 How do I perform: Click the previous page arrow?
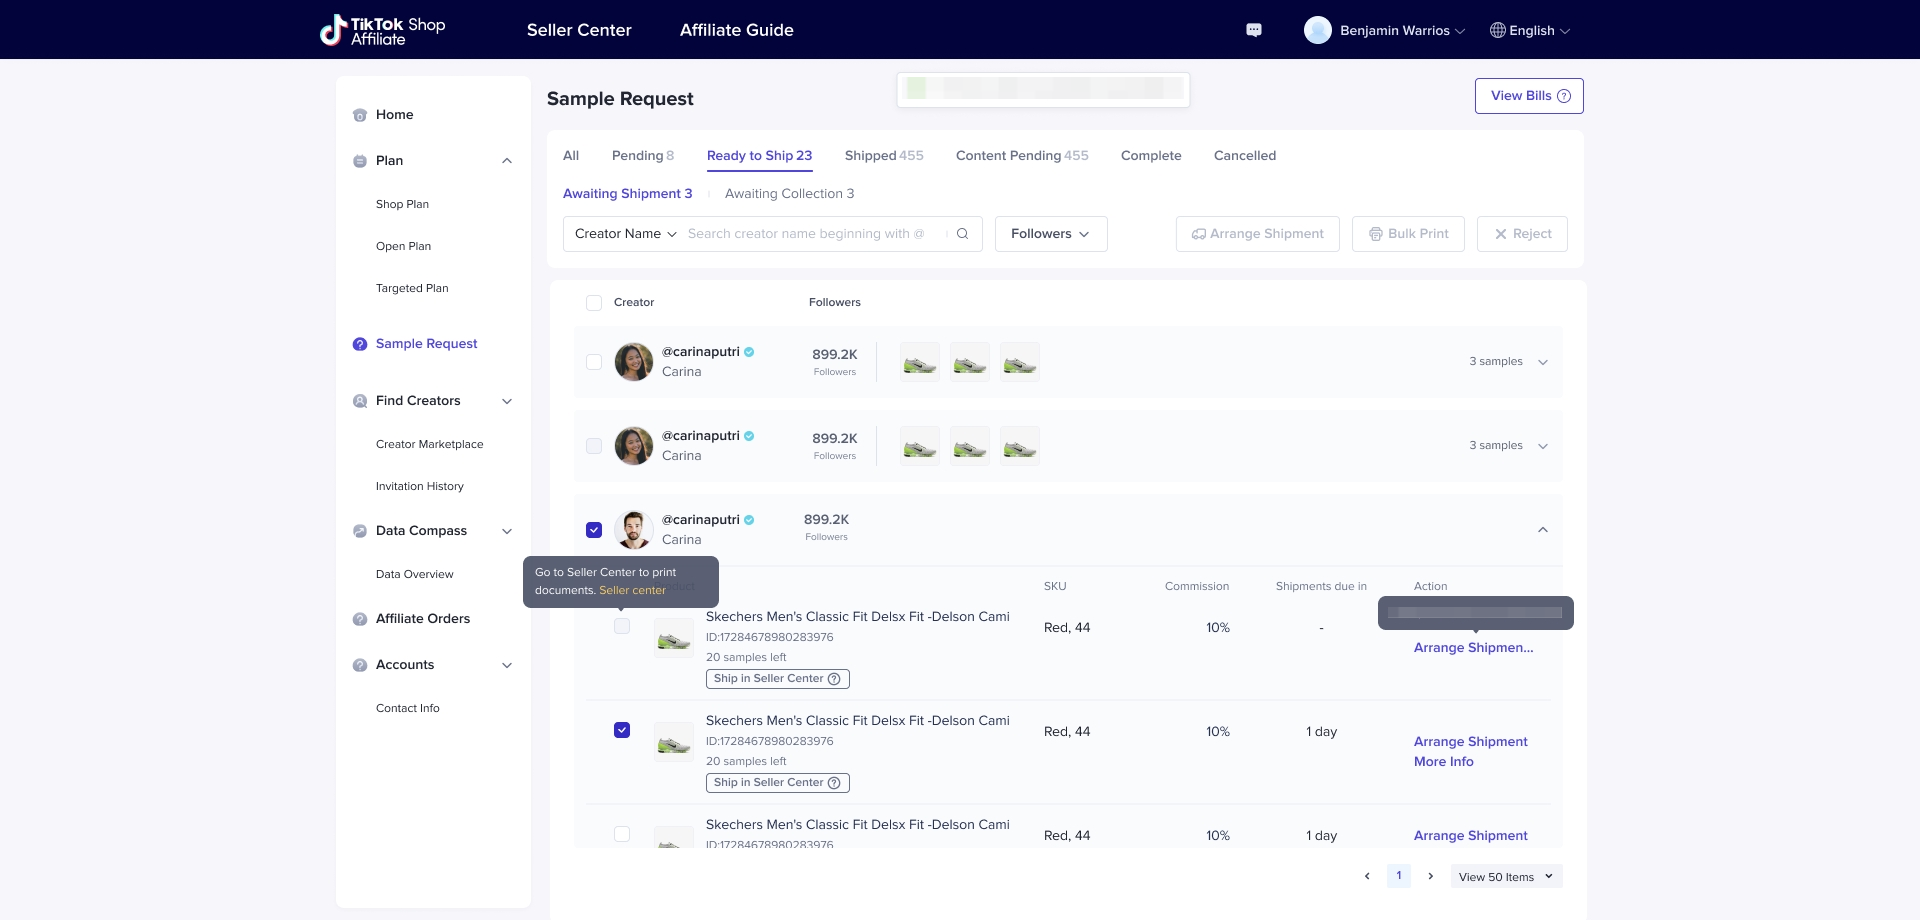click(x=1367, y=877)
